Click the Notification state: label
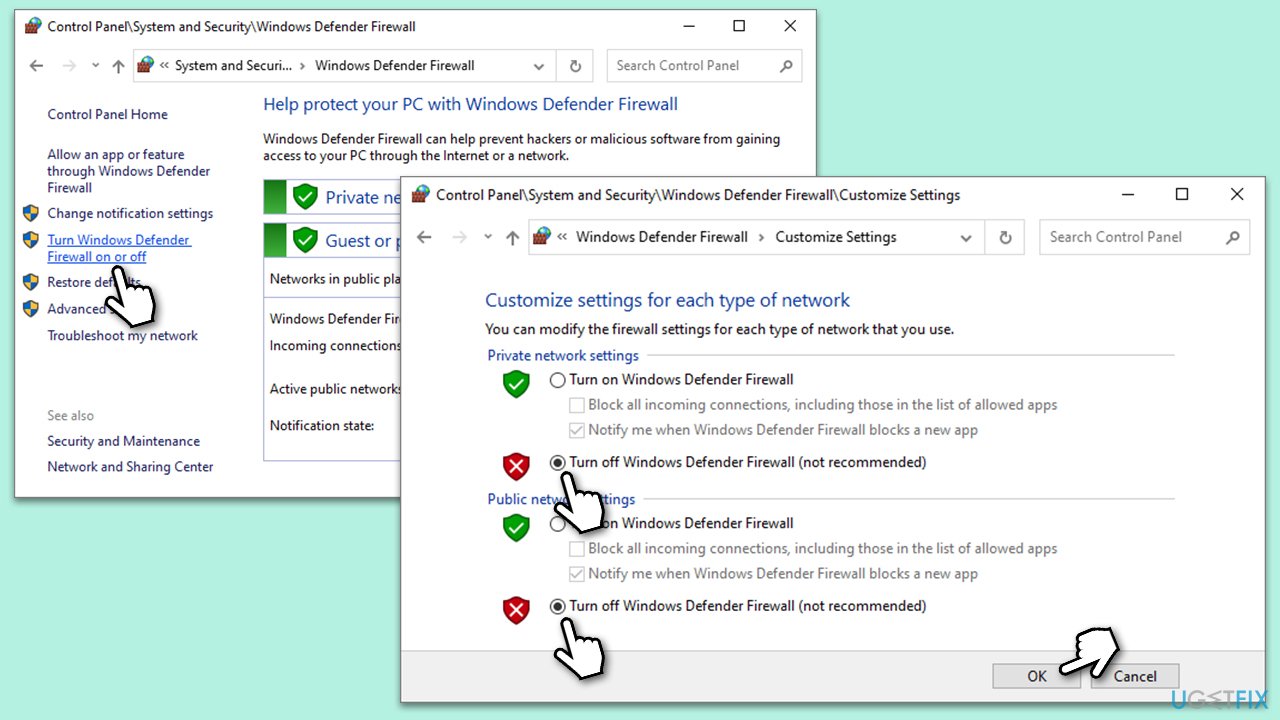 (x=322, y=425)
